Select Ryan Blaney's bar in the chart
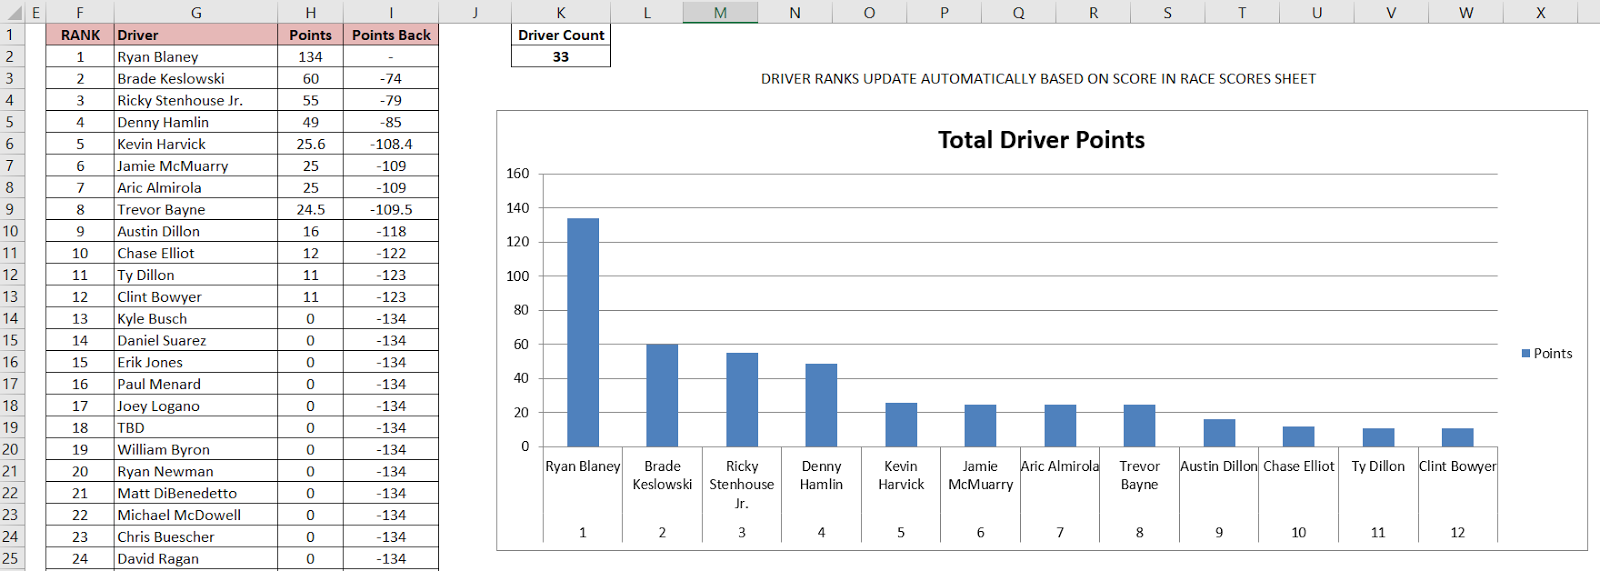Image resolution: width=1600 pixels, height=571 pixels. 583,332
